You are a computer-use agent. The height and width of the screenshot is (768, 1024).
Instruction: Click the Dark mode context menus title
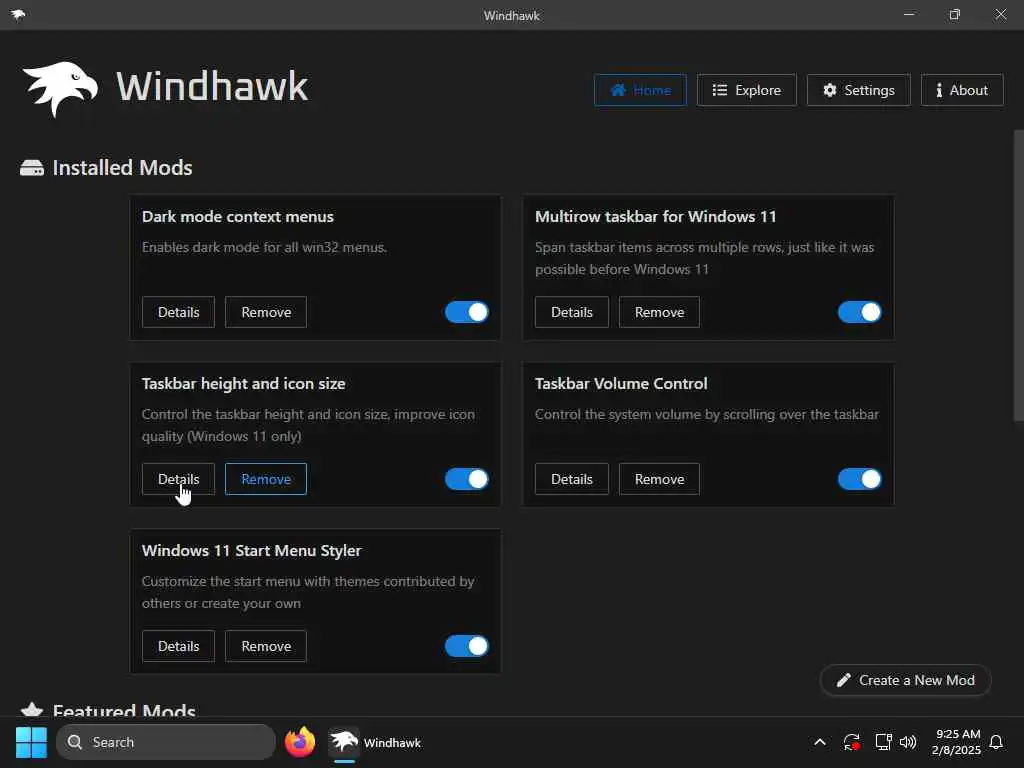[x=238, y=217]
